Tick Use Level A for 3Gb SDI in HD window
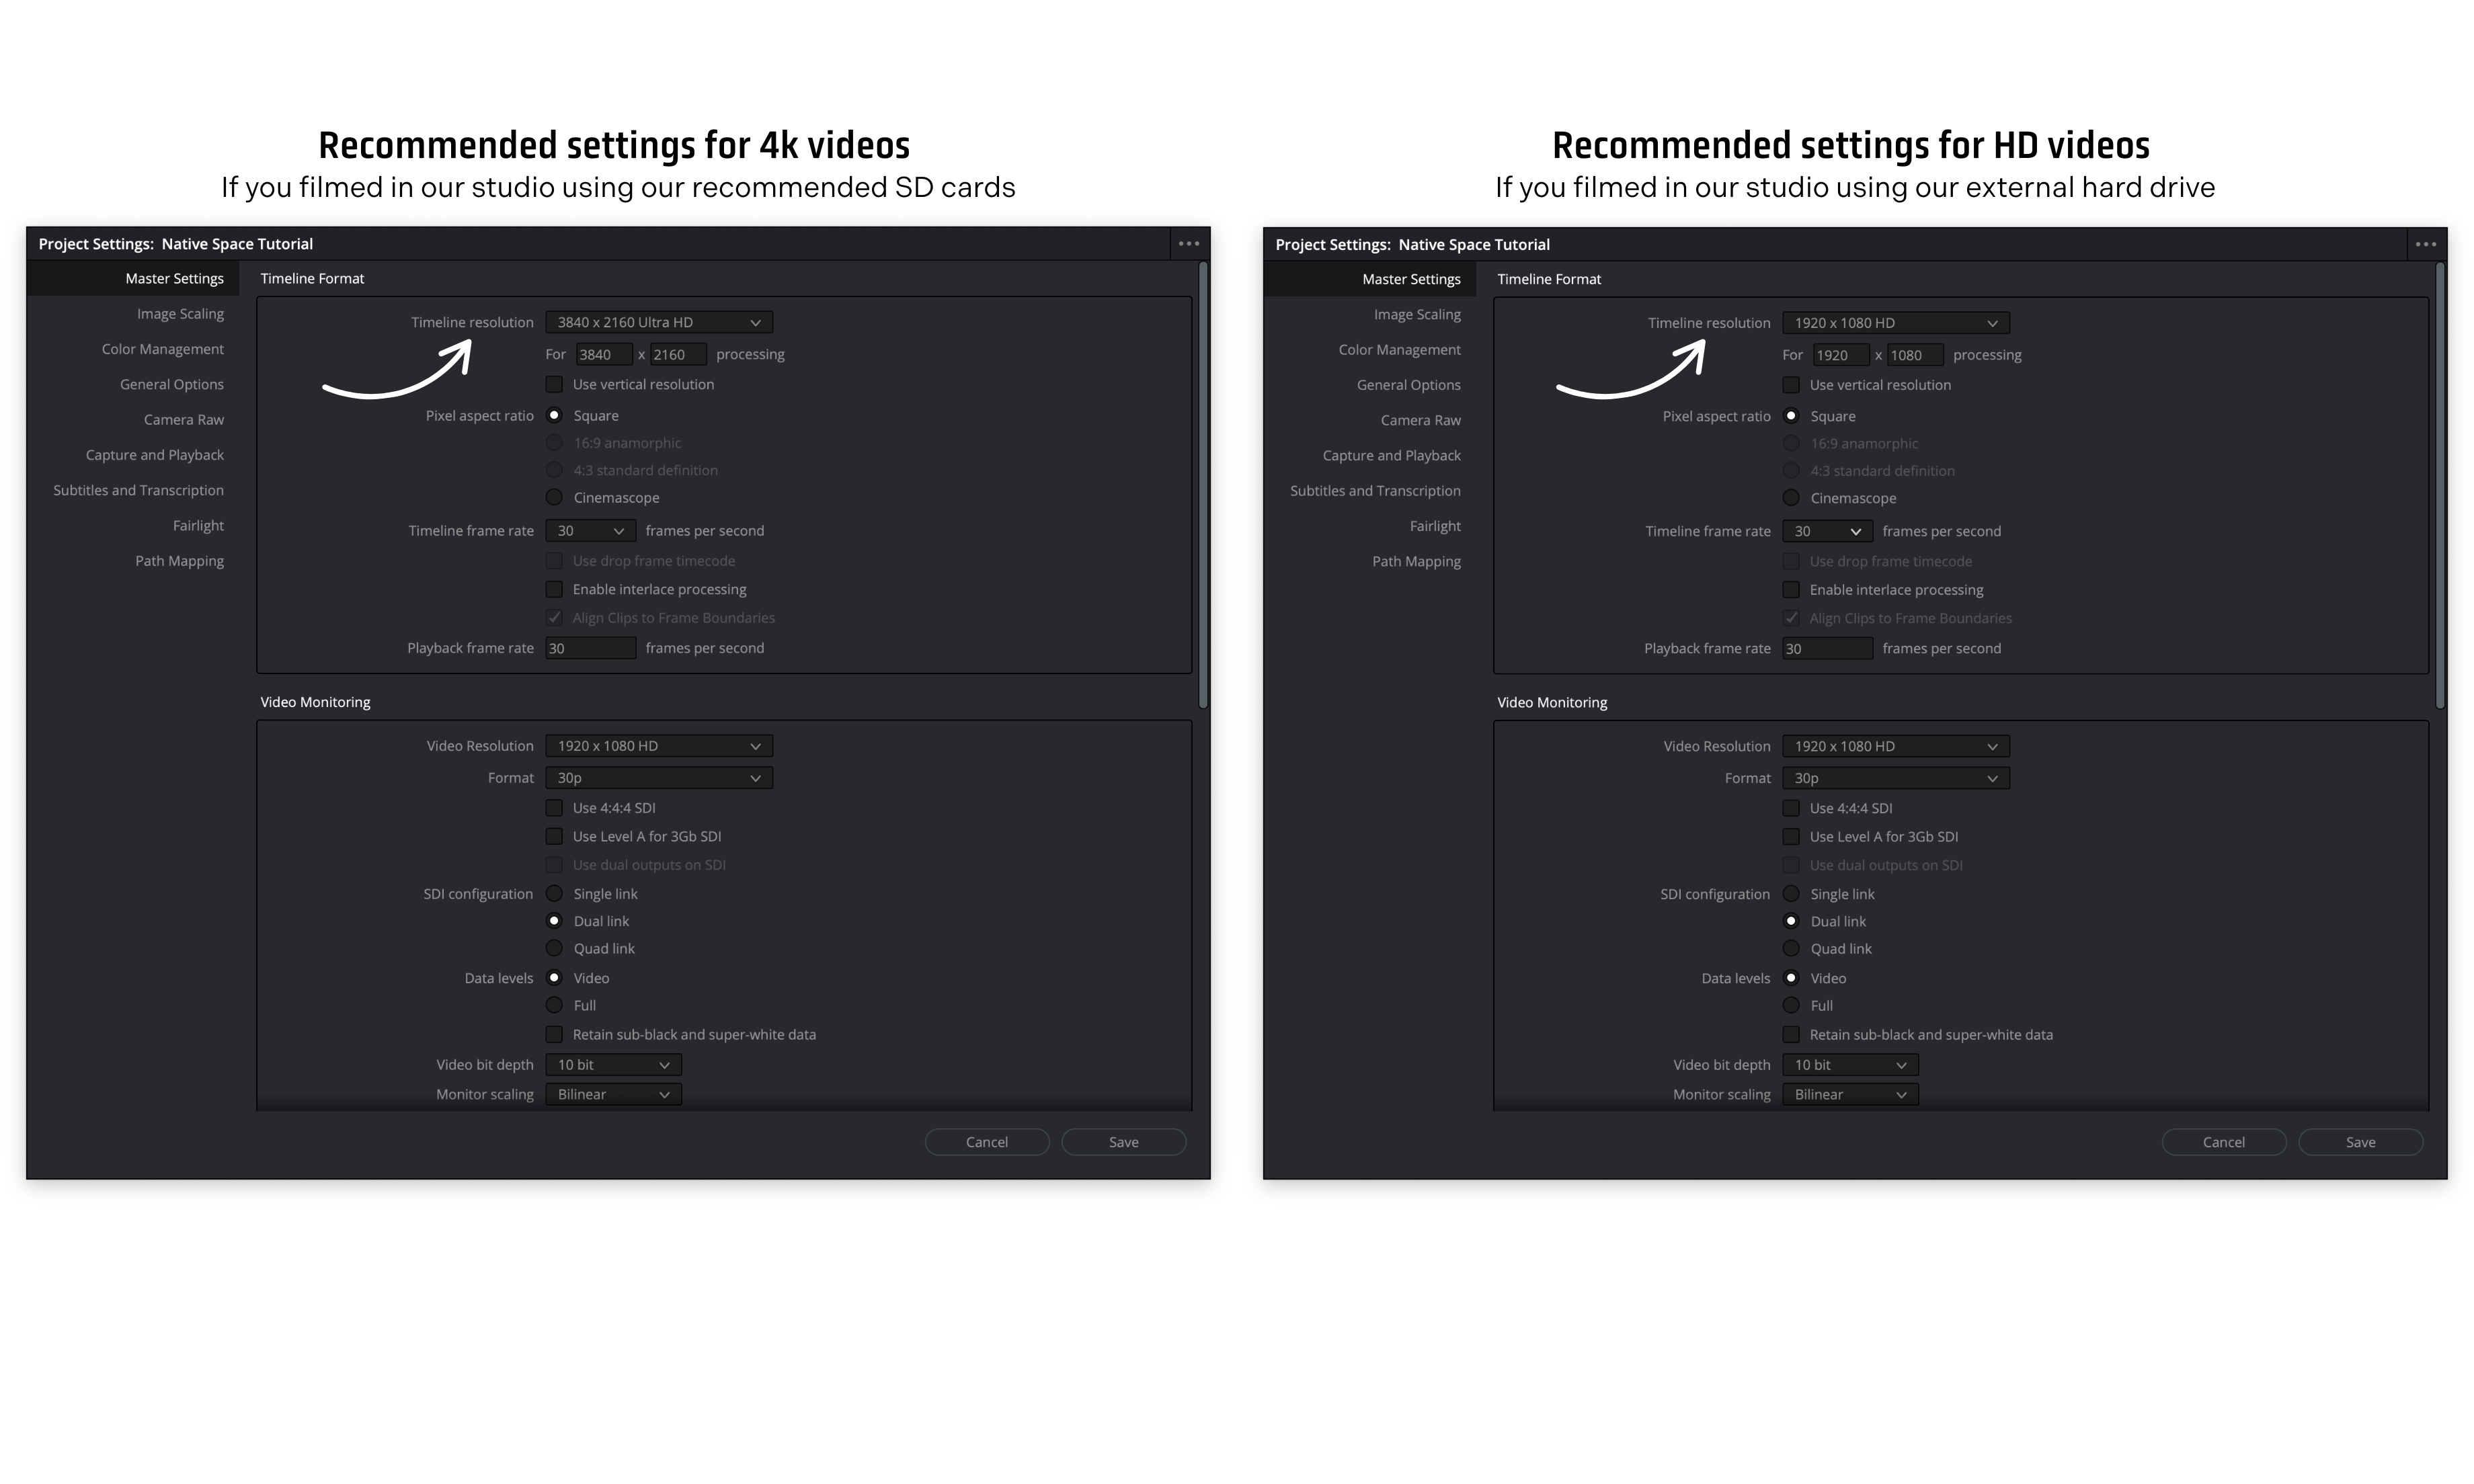 click(x=1791, y=837)
